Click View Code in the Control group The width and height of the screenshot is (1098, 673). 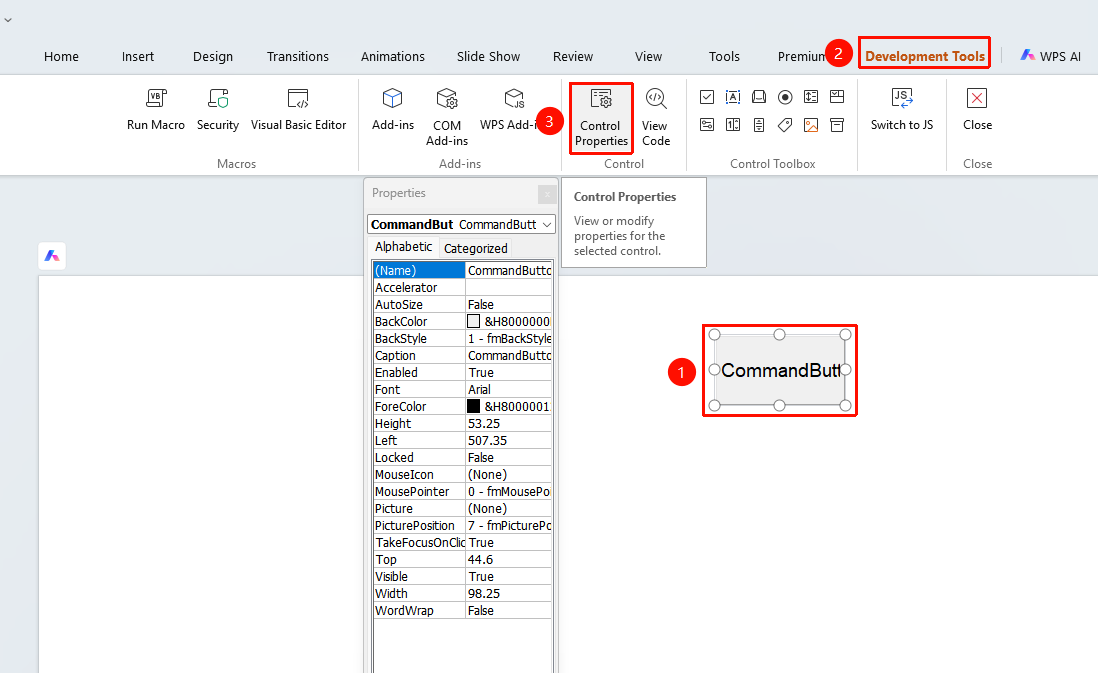655,117
